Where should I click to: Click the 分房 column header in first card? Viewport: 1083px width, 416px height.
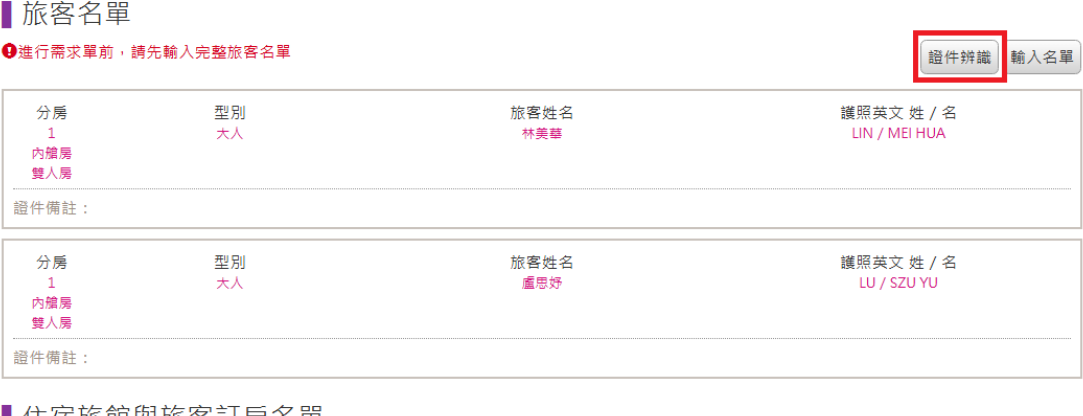52,114
